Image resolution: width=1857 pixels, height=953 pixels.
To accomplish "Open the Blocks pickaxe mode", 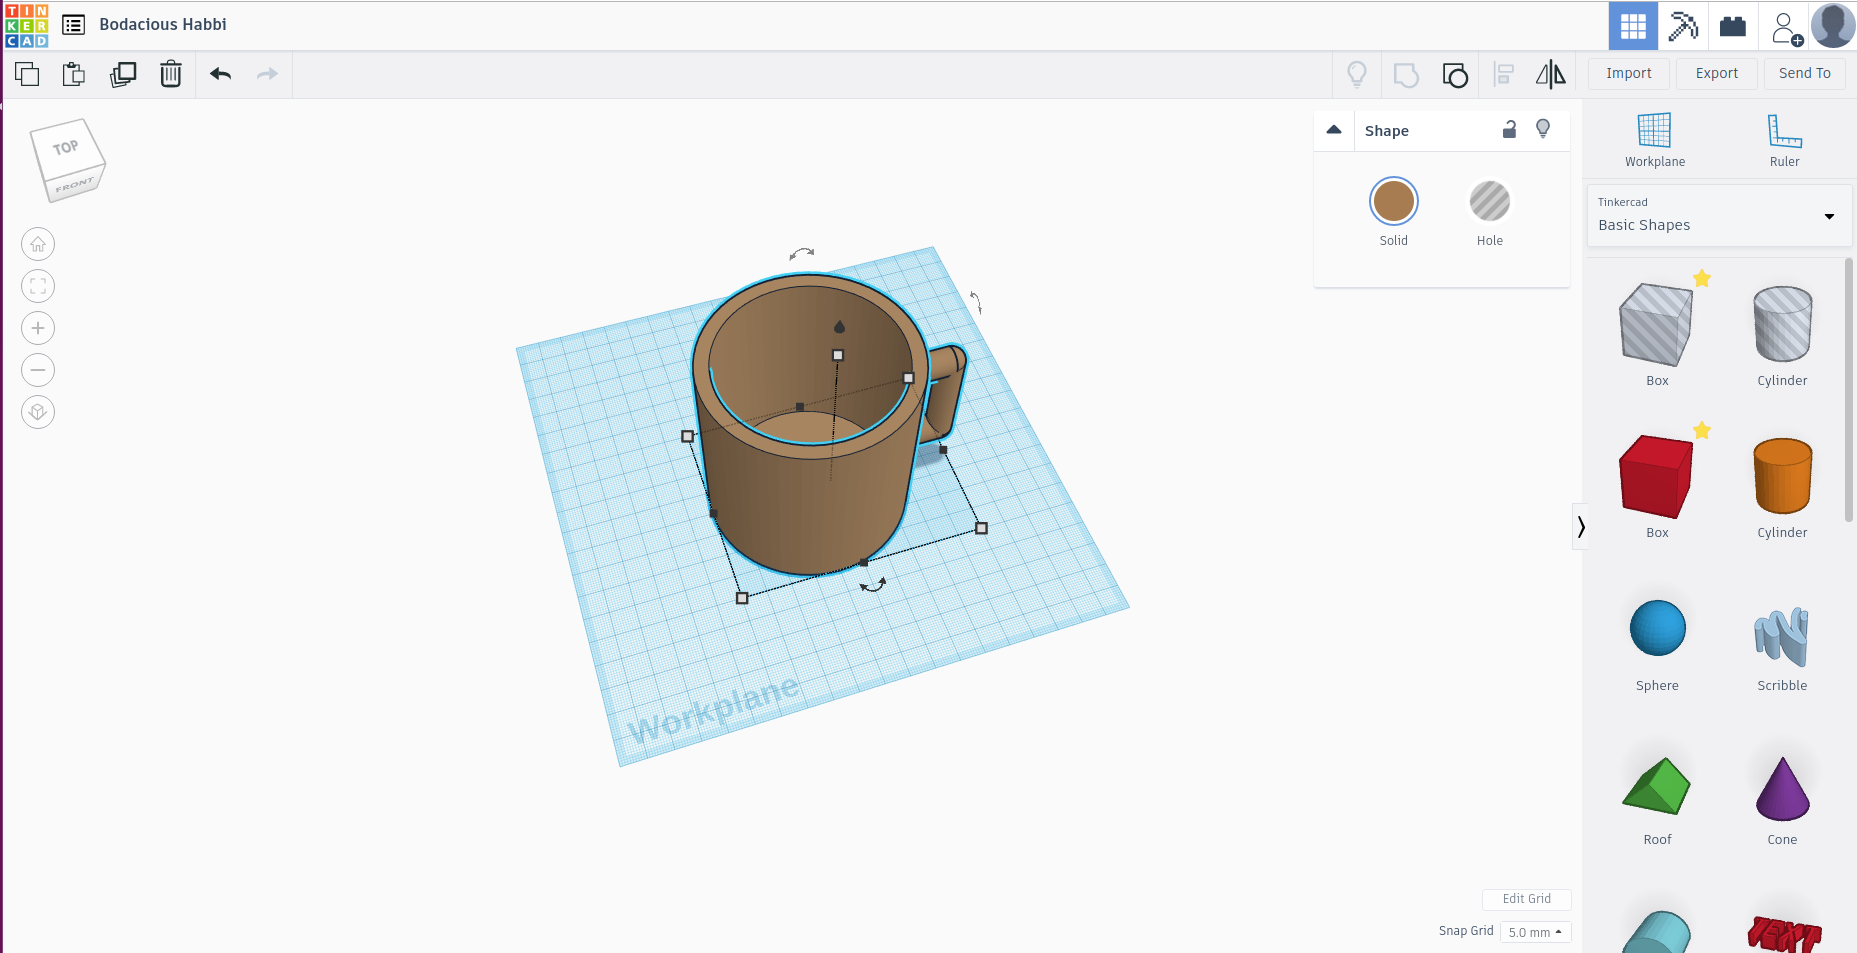I will (x=1683, y=26).
